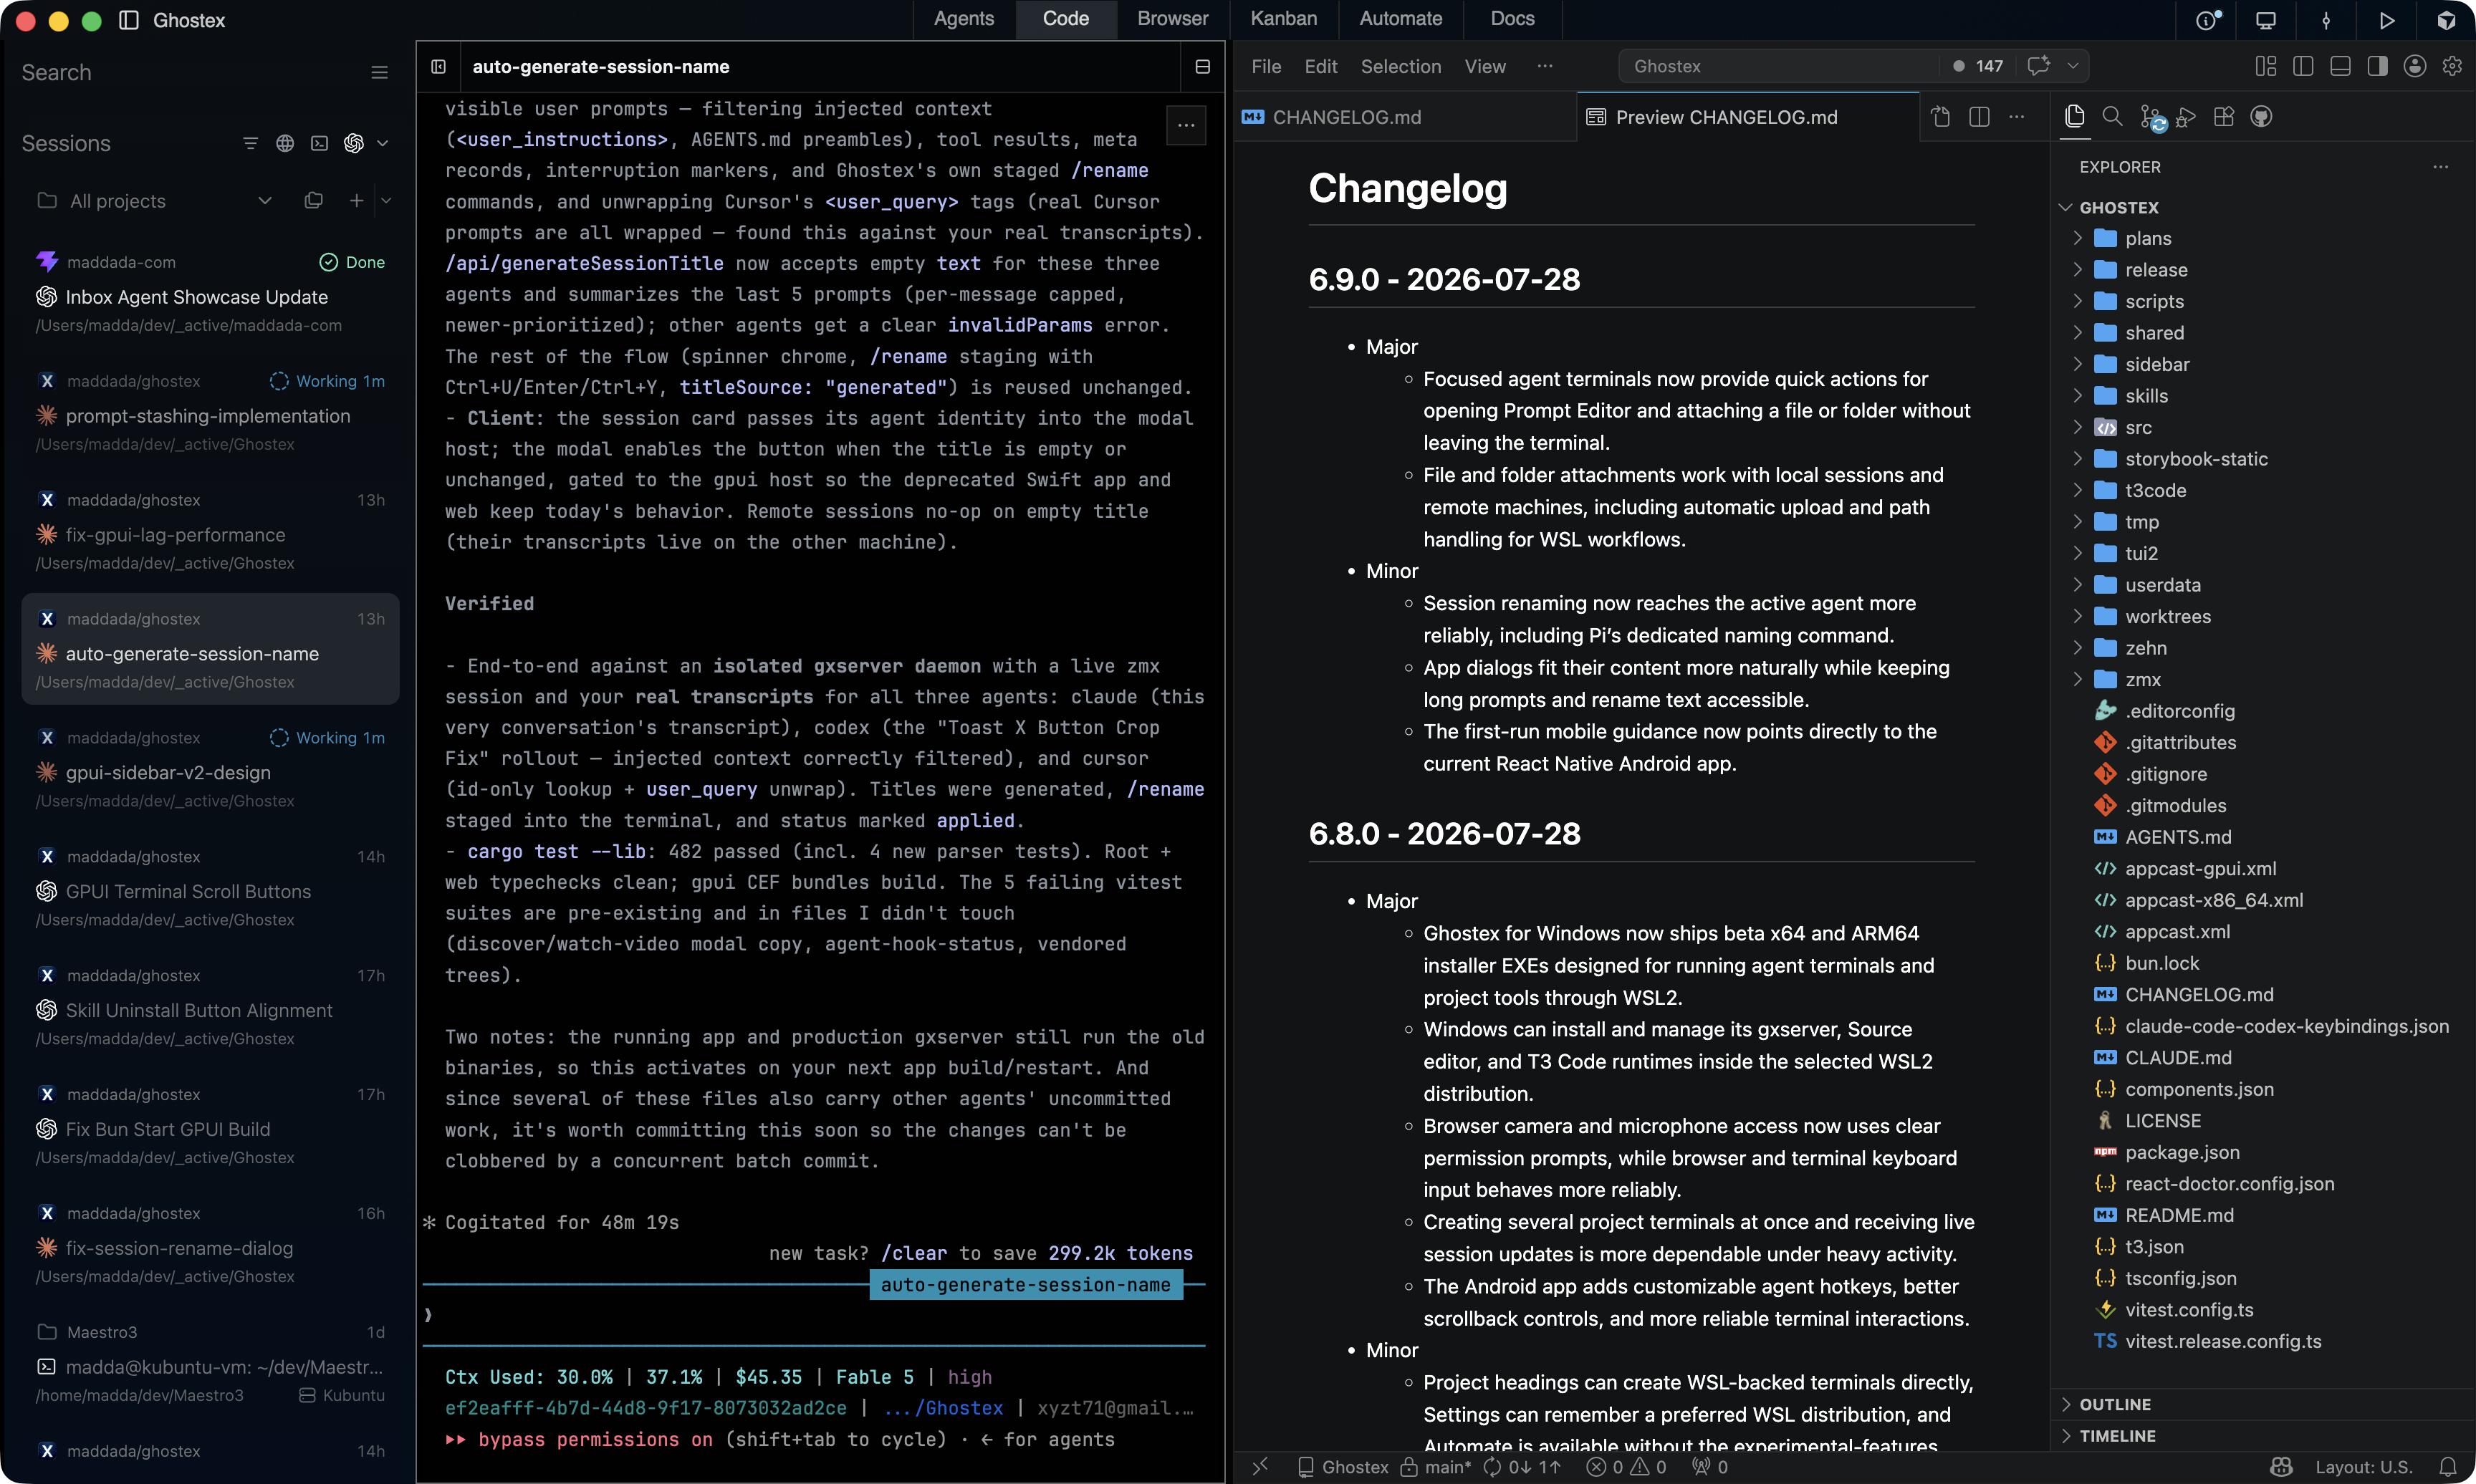Open the File menu
The image size is (2476, 1484).
click(x=1265, y=66)
